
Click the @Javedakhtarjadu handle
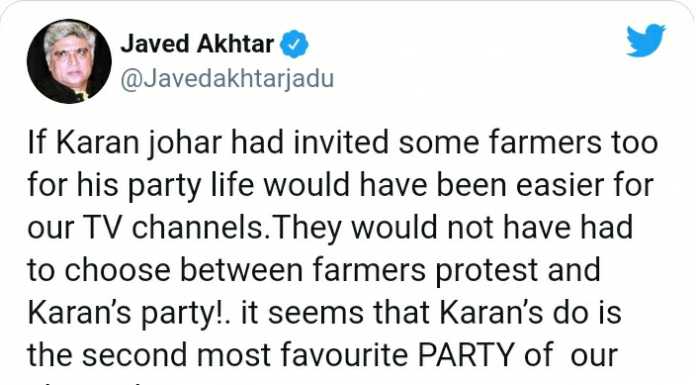point(227,79)
